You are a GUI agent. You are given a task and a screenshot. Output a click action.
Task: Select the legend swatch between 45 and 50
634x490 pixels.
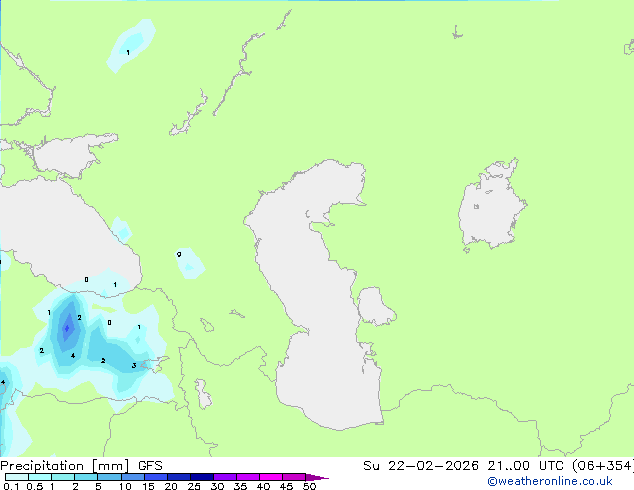[294, 477]
